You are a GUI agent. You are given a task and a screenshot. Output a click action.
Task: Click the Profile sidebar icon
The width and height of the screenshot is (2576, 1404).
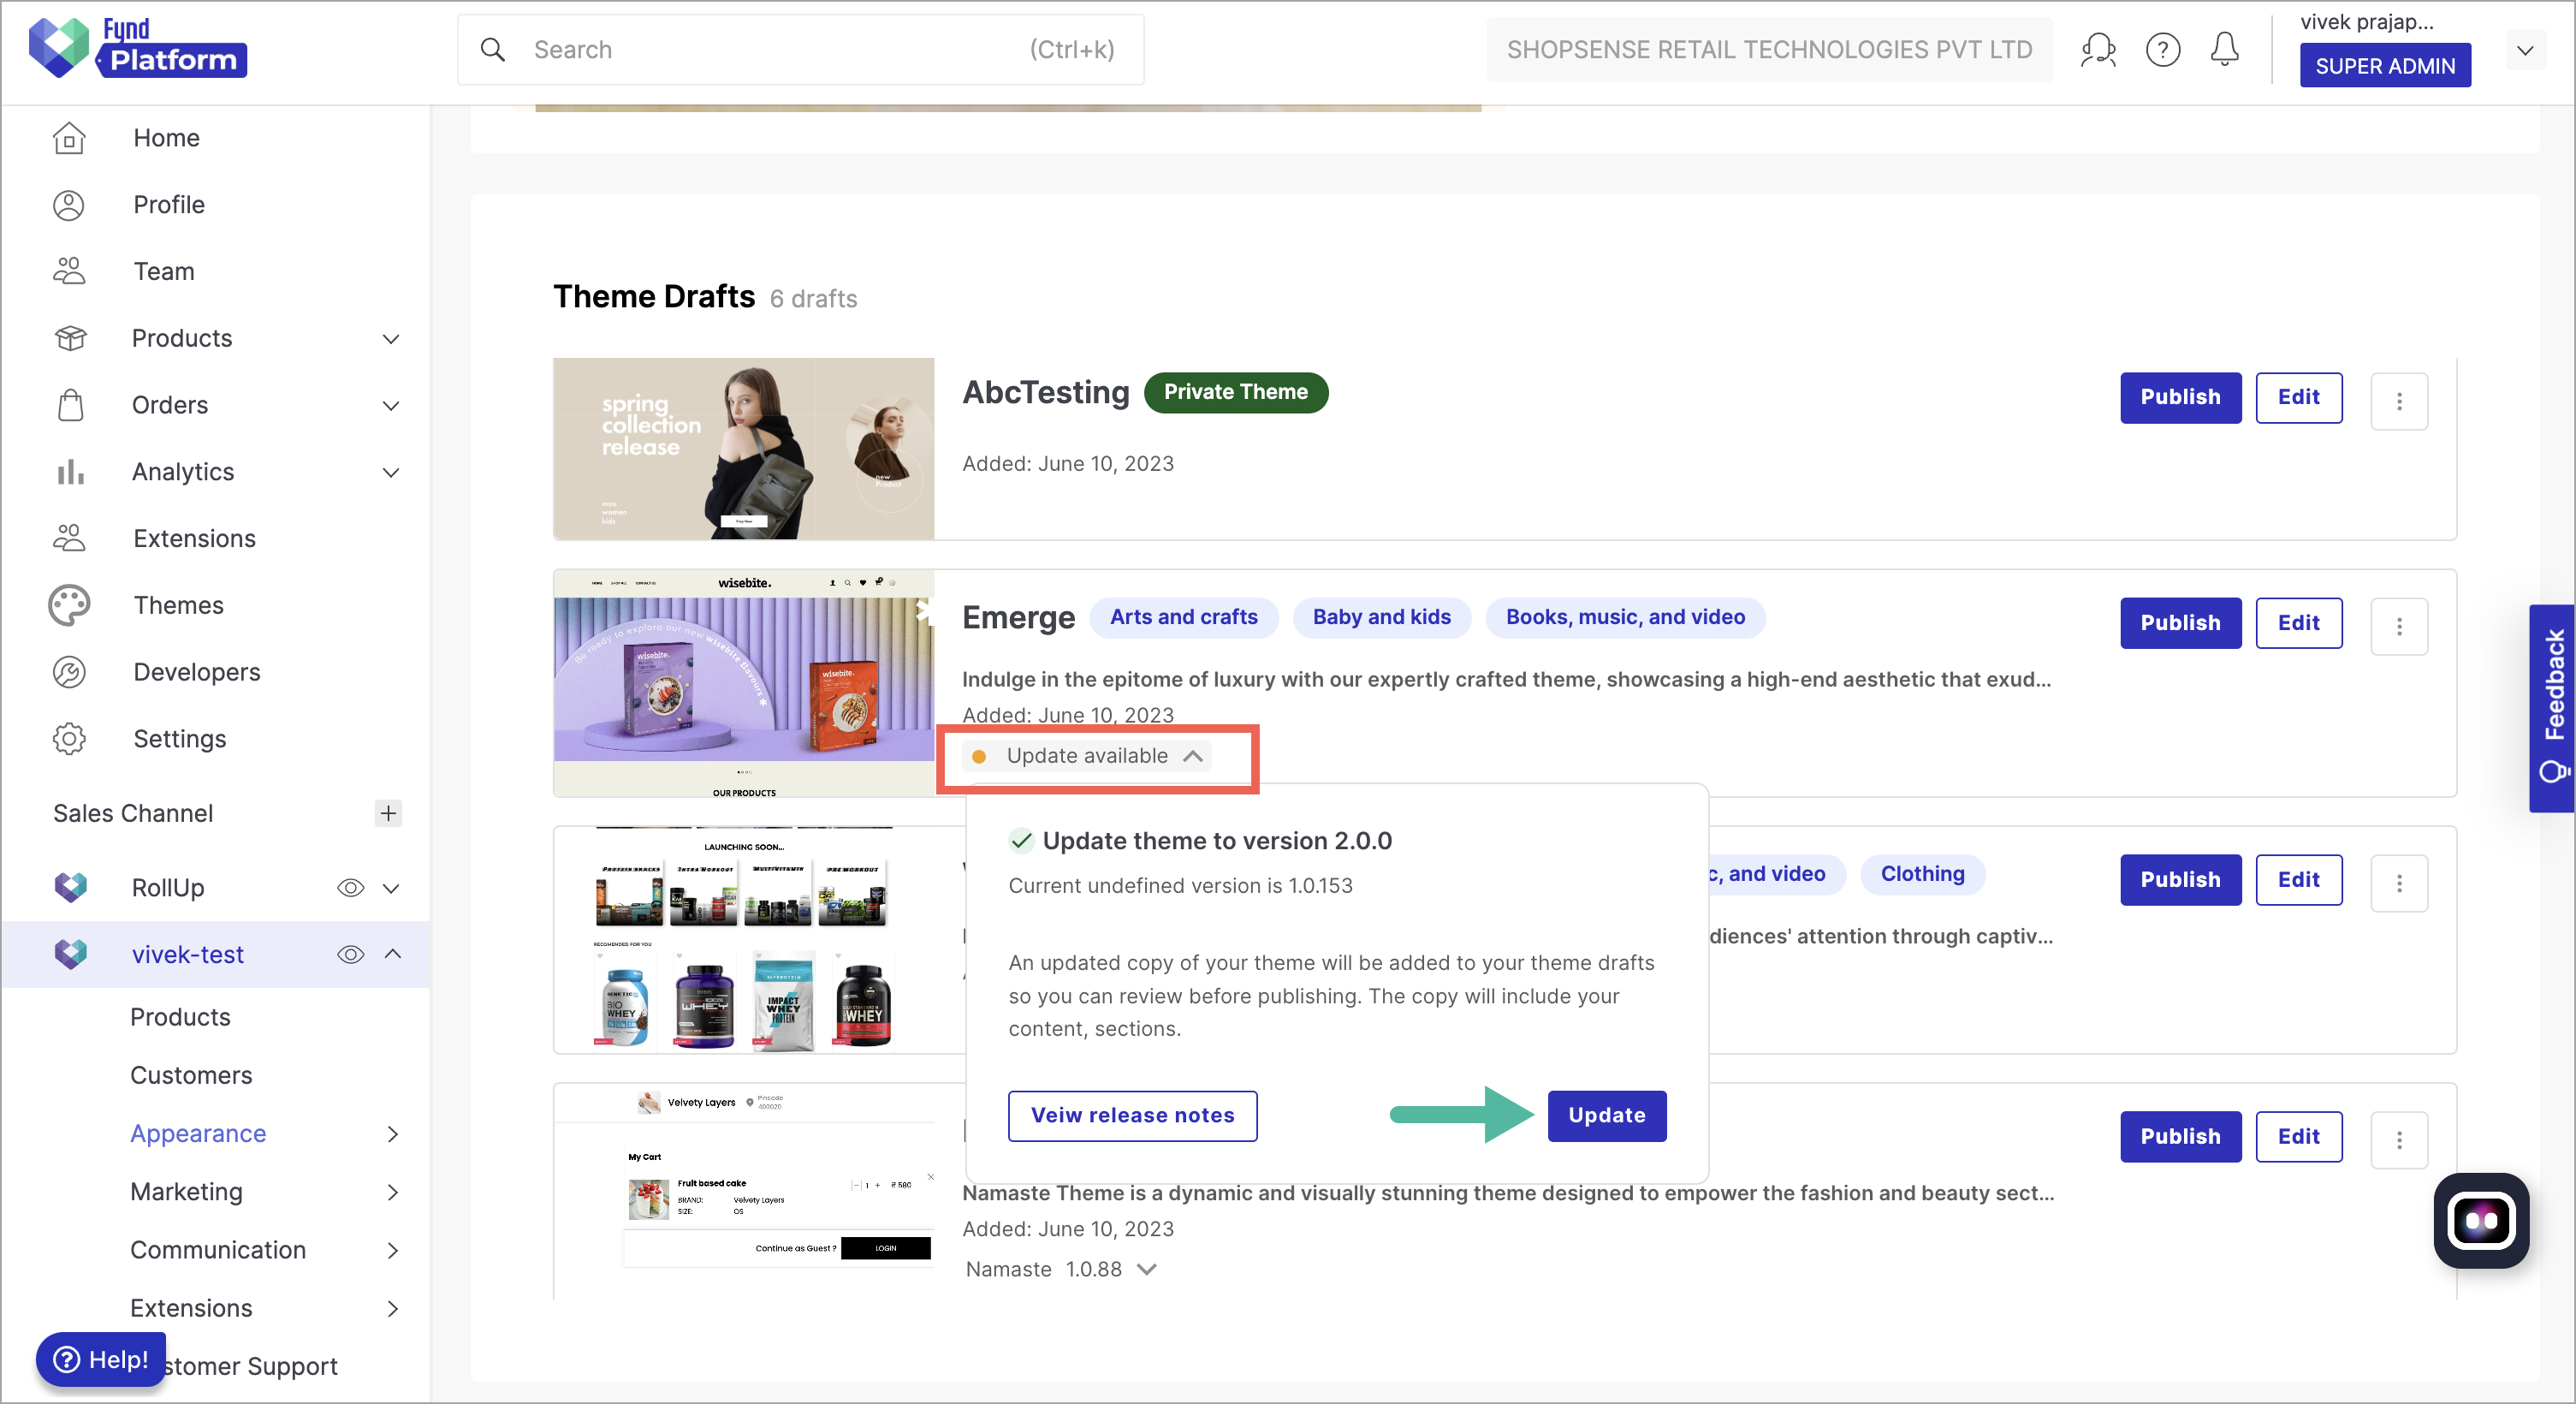69,204
